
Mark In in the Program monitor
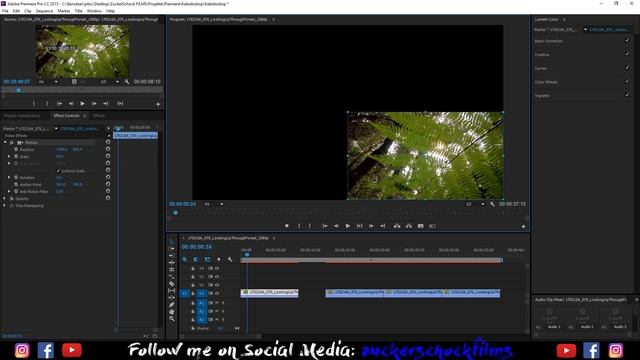299,226
